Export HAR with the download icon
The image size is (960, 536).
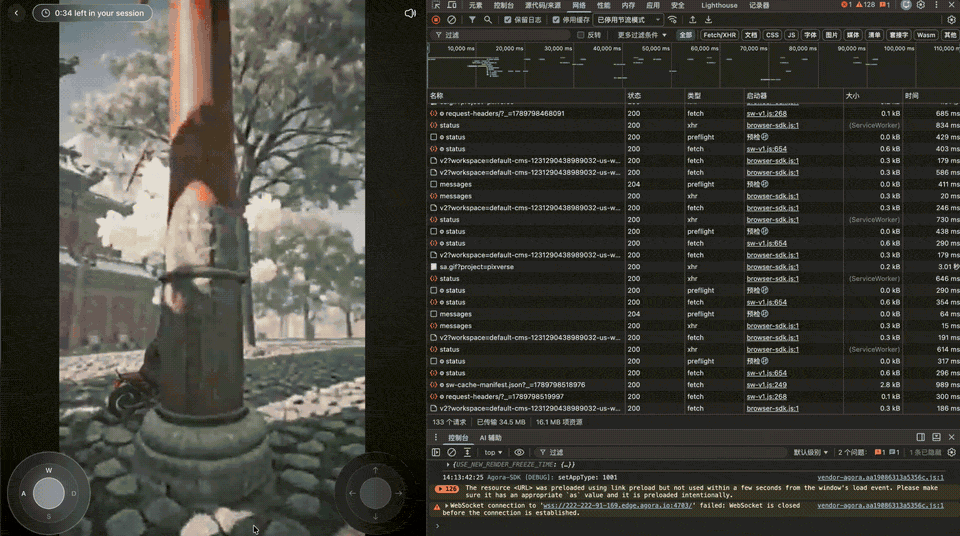pos(708,20)
